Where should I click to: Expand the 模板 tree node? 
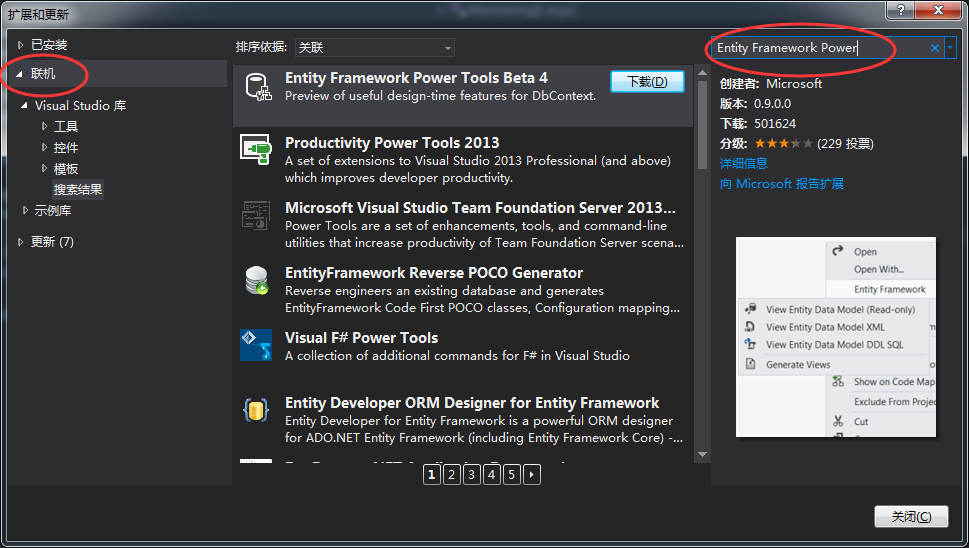click(x=44, y=168)
